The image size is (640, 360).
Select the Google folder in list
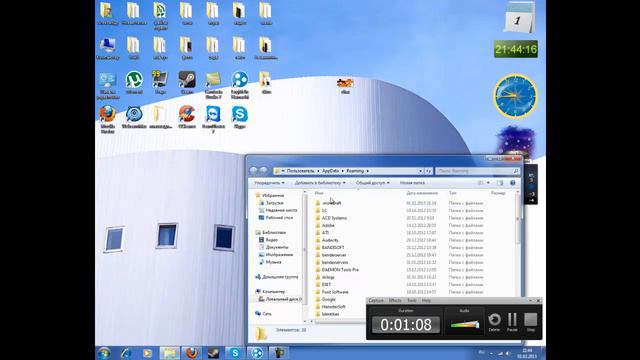tap(329, 299)
